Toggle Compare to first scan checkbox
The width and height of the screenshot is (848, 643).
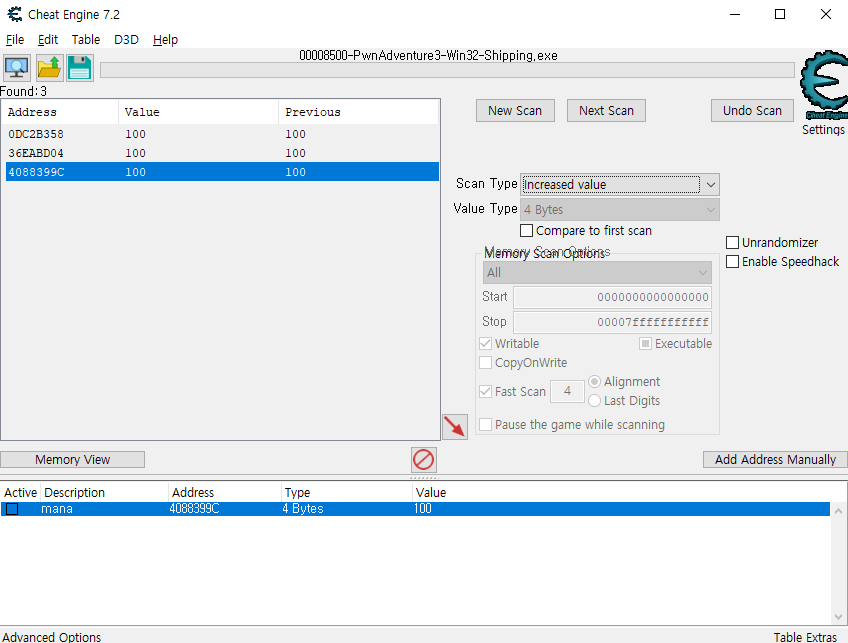pyautogui.click(x=526, y=230)
